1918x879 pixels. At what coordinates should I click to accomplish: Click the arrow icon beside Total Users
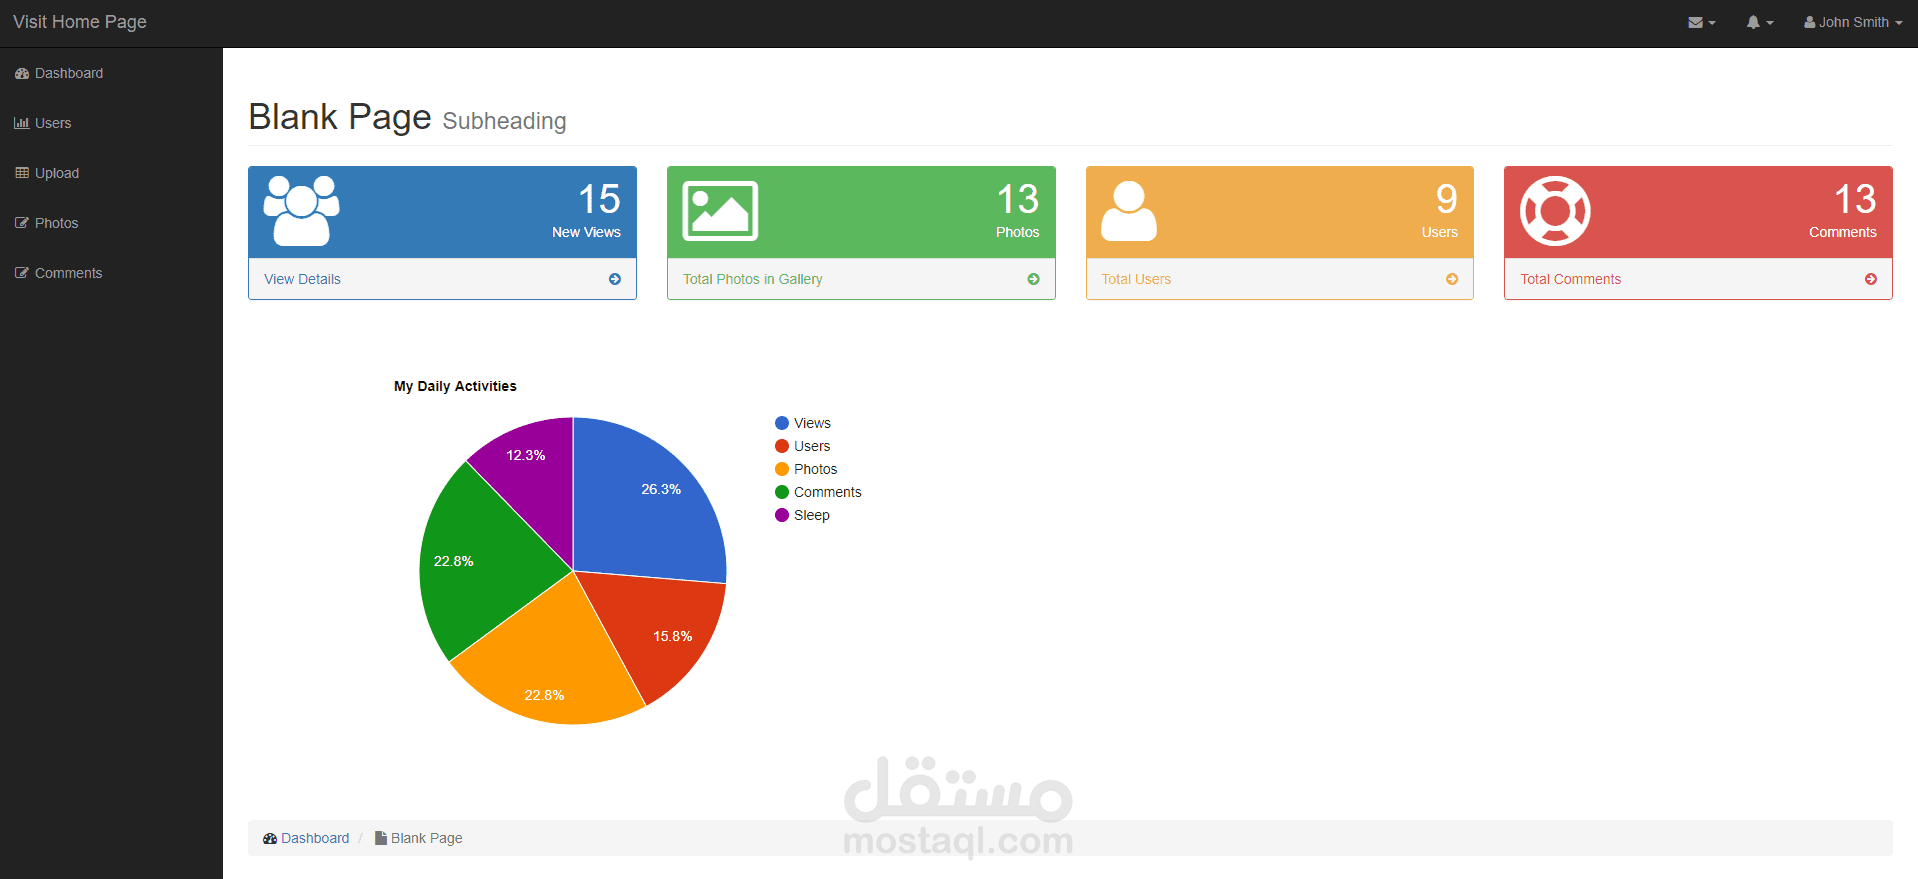coord(1452,279)
